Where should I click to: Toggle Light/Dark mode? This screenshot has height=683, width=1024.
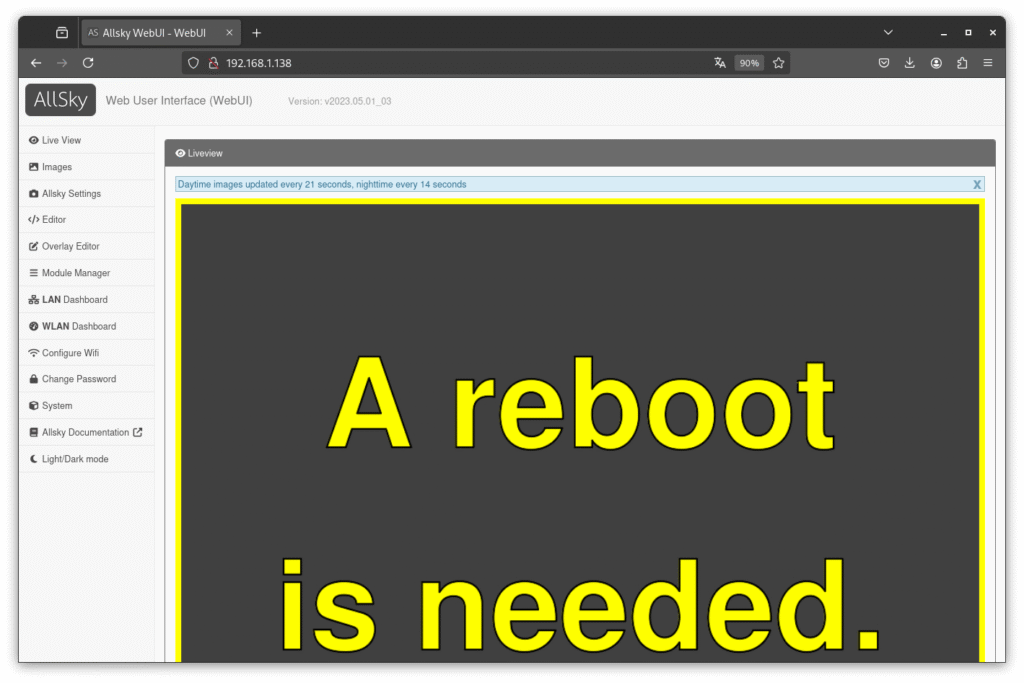(74, 459)
